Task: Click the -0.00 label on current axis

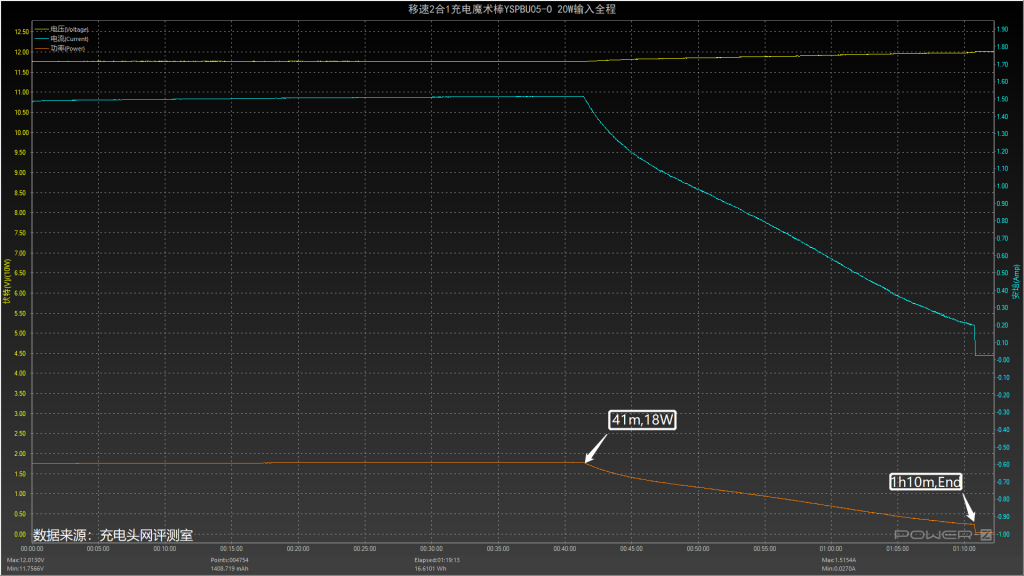Action: [x=1002, y=360]
